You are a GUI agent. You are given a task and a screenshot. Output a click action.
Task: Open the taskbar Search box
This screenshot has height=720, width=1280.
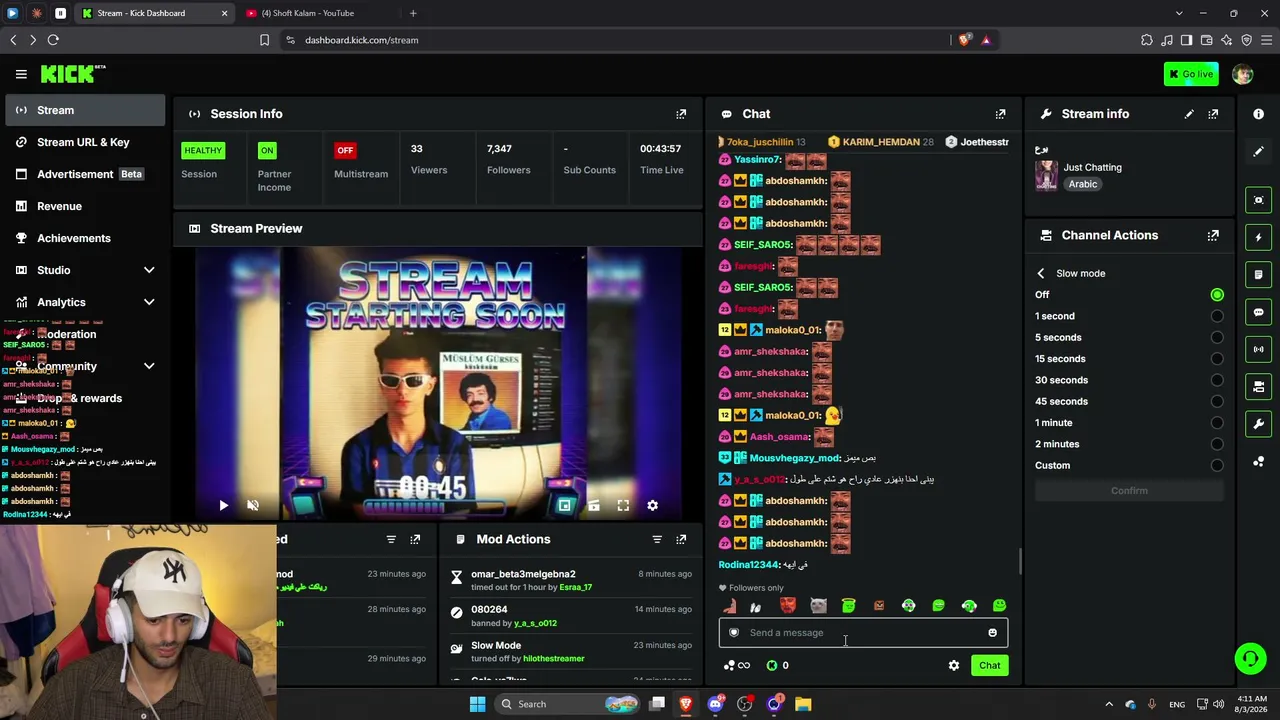(565, 704)
